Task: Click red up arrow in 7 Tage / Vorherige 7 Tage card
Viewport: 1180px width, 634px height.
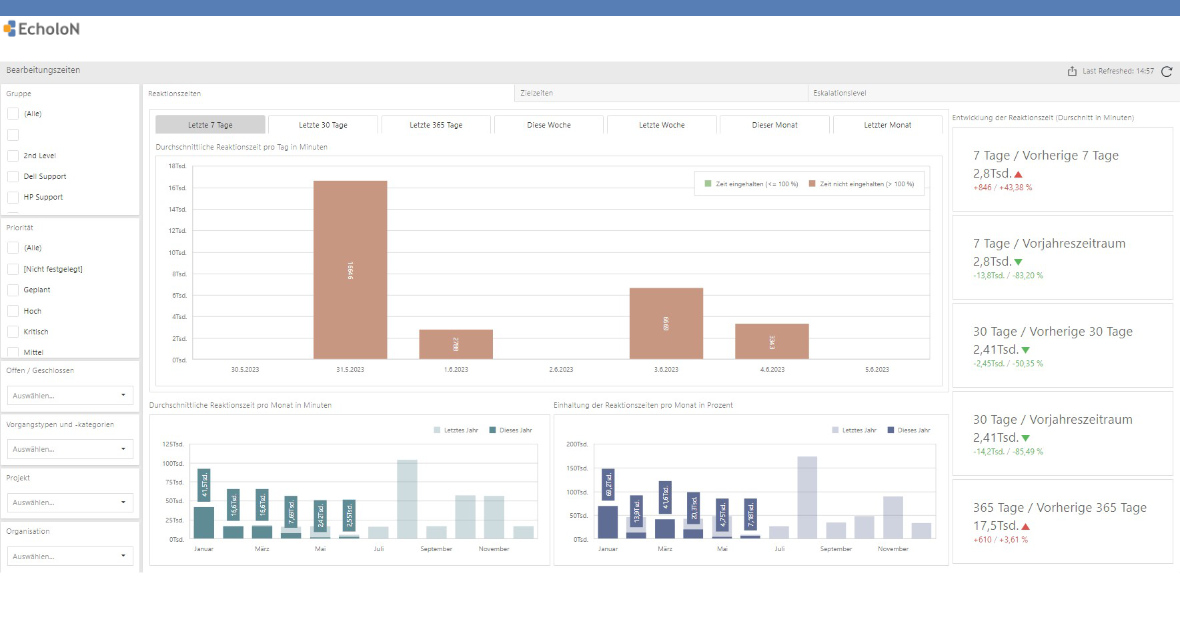Action: (1018, 174)
